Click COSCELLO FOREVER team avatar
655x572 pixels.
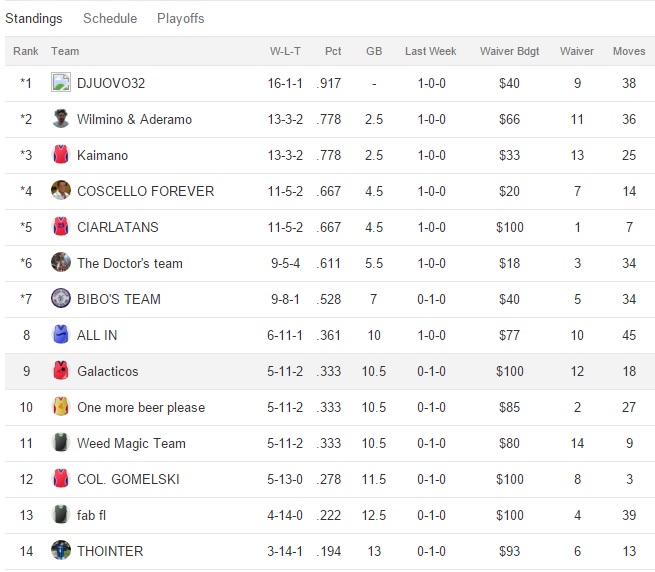coord(61,191)
